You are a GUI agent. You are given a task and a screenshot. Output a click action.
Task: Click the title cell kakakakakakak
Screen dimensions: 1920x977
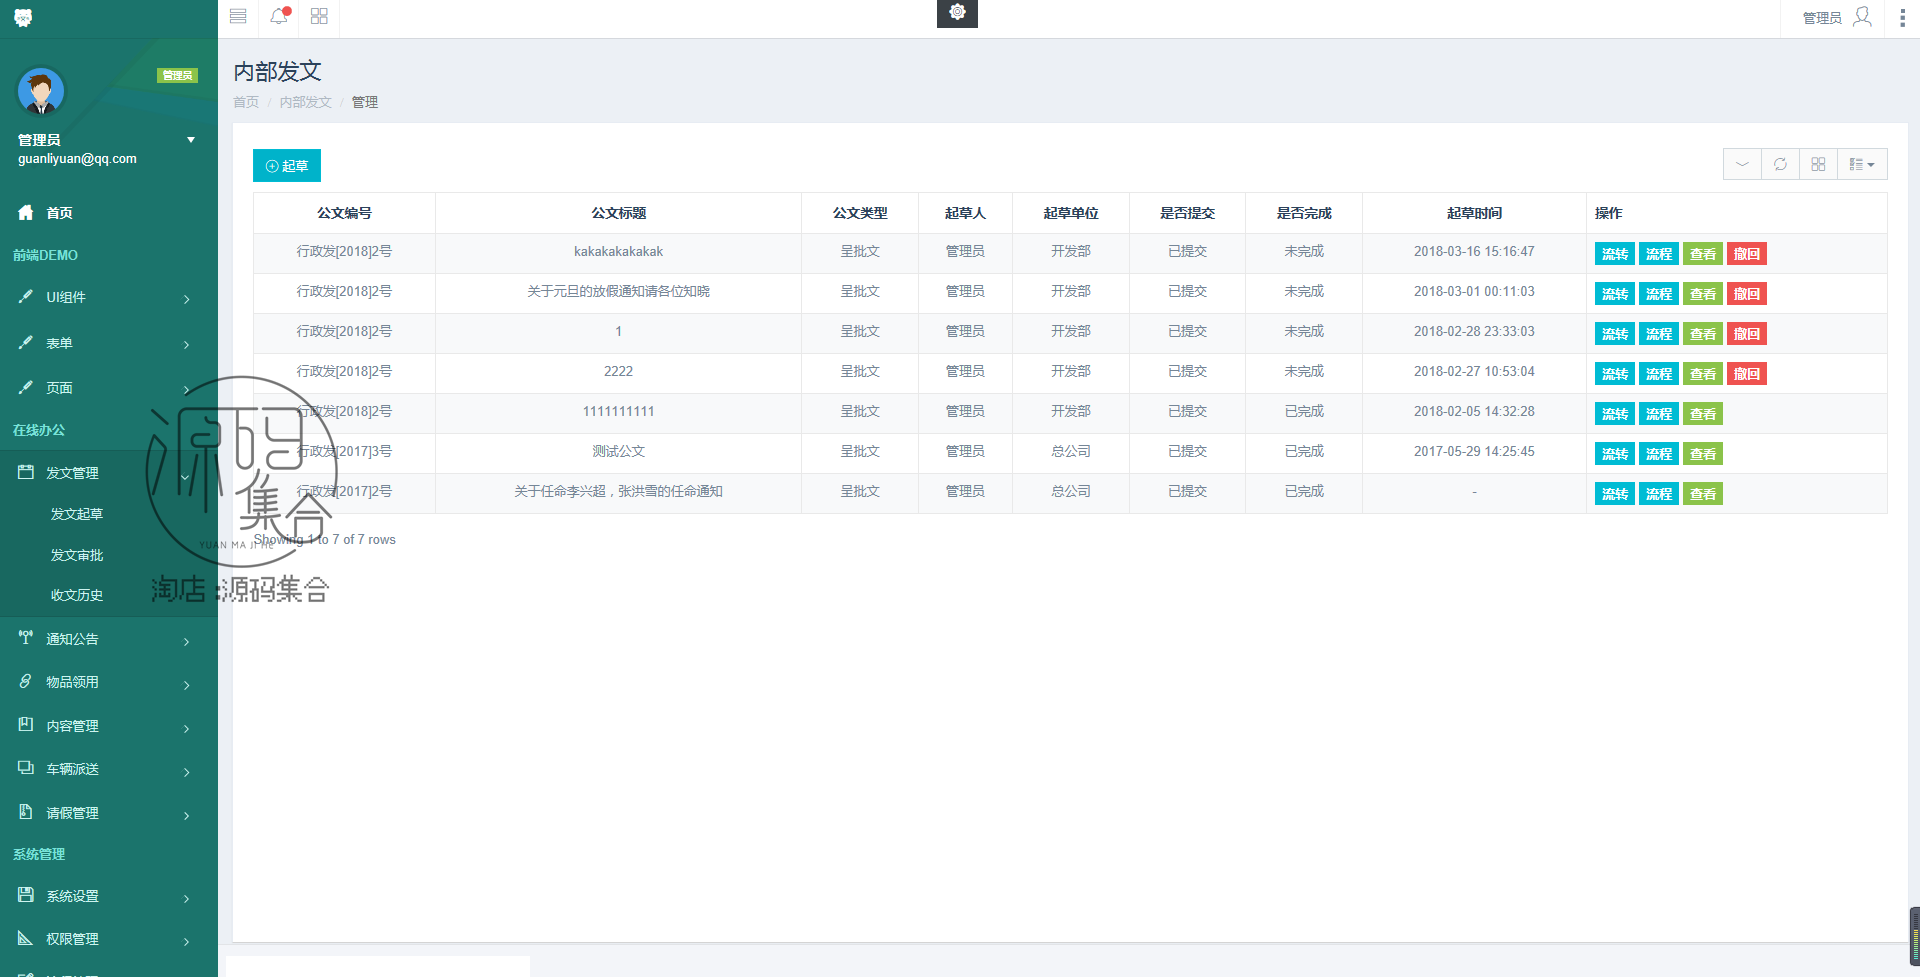coord(618,252)
